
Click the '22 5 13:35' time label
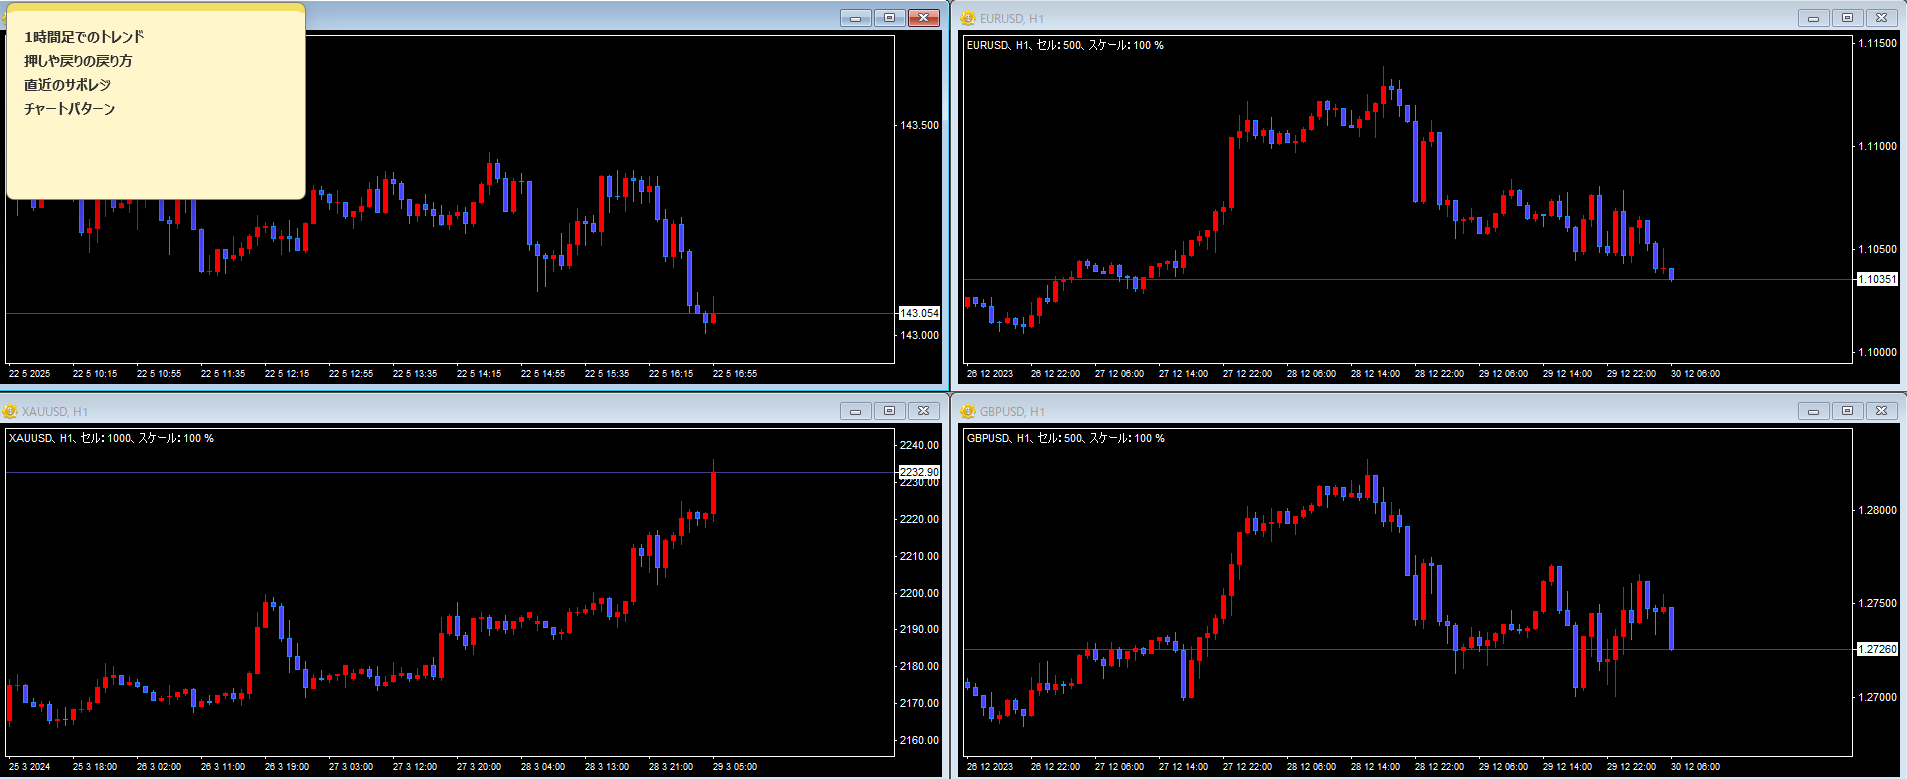(415, 374)
